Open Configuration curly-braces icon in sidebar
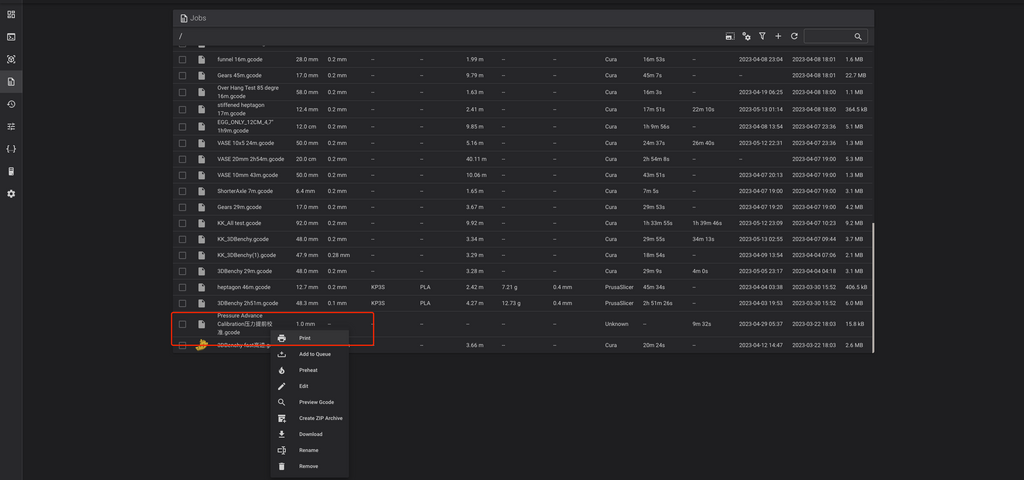1024x480 pixels. coord(10,149)
